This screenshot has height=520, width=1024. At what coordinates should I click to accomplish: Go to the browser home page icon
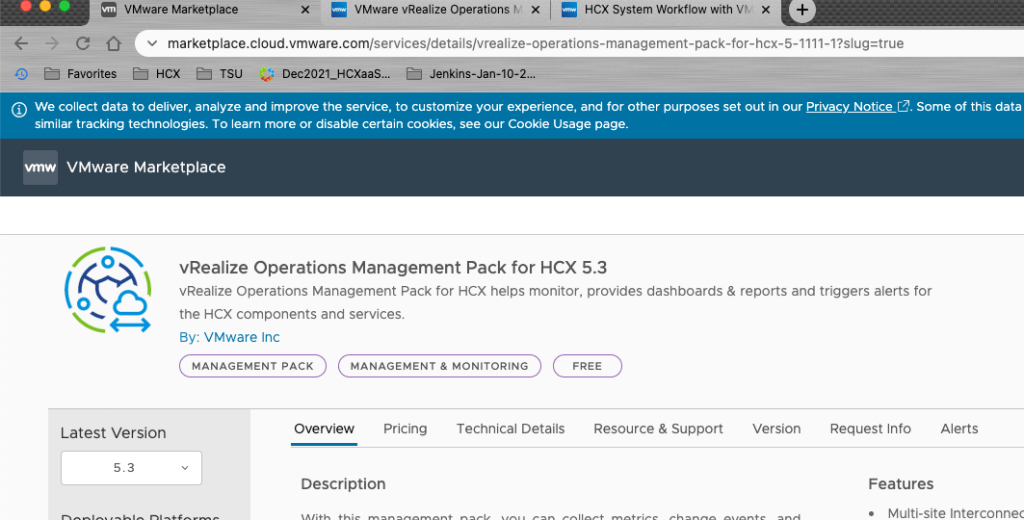(114, 44)
